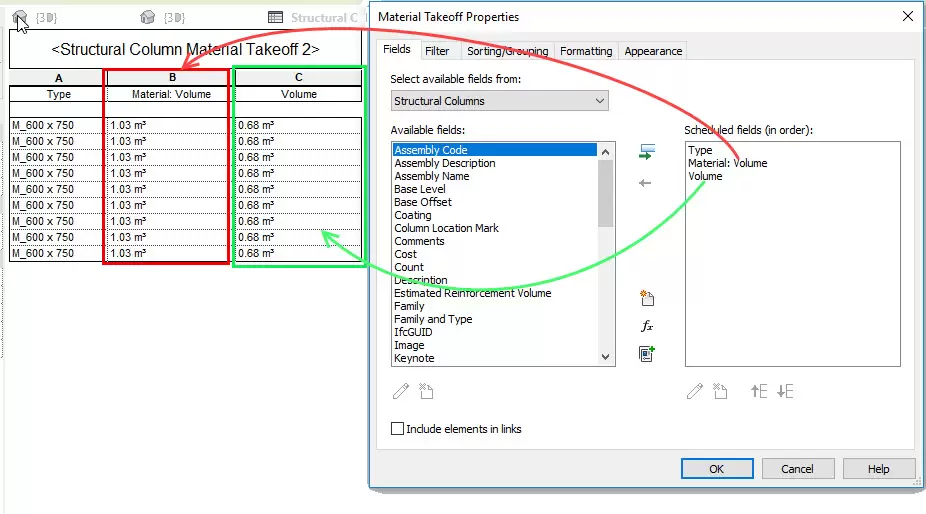Viewport: 926px width, 514px height.
Task: Click the green Add parameter arrow icon
Action: pyautogui.click(x=646, y=153)
